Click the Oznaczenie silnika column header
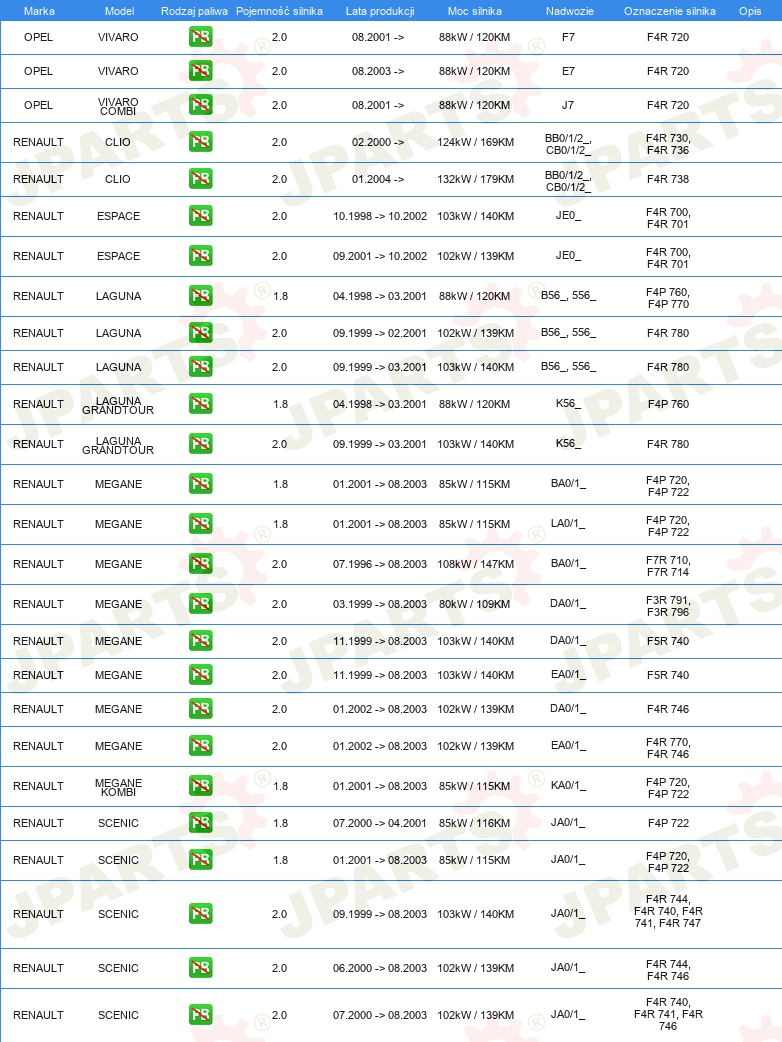Image resolution: width=782 pixels, height=1042 pixels. [x=670, y=11]
